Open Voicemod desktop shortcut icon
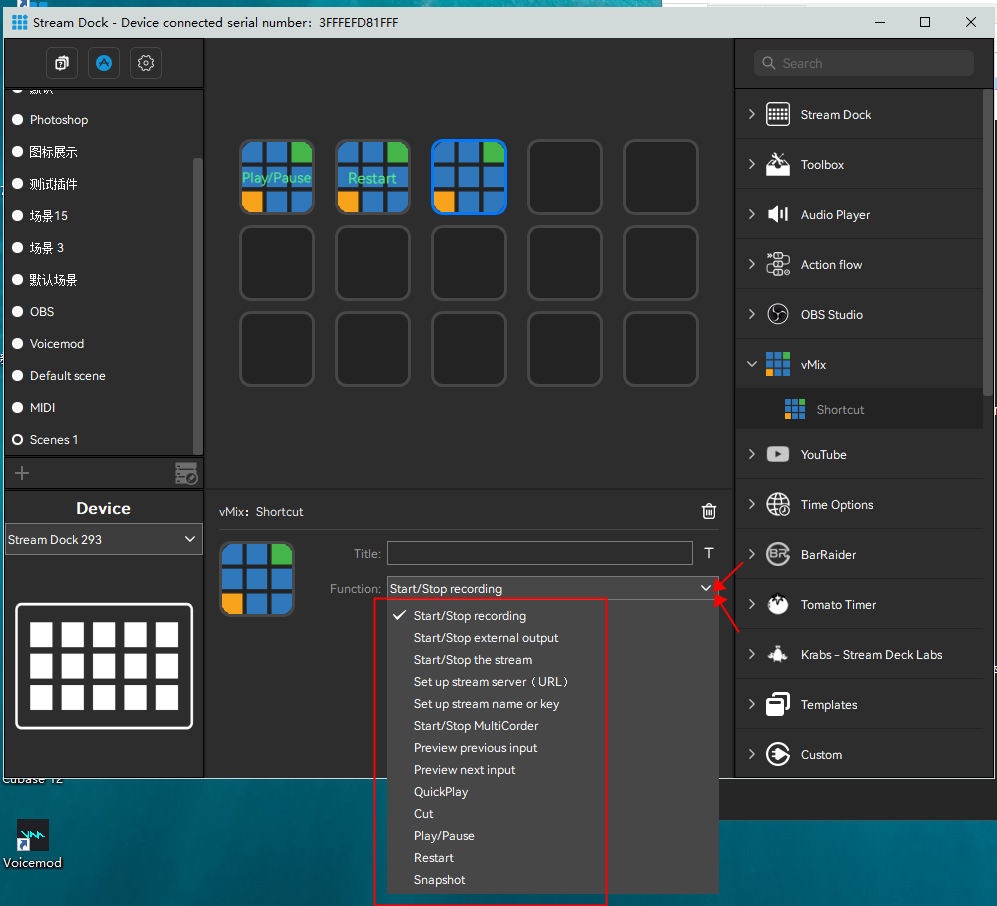 pyautogui.click(x=32, y=835)
